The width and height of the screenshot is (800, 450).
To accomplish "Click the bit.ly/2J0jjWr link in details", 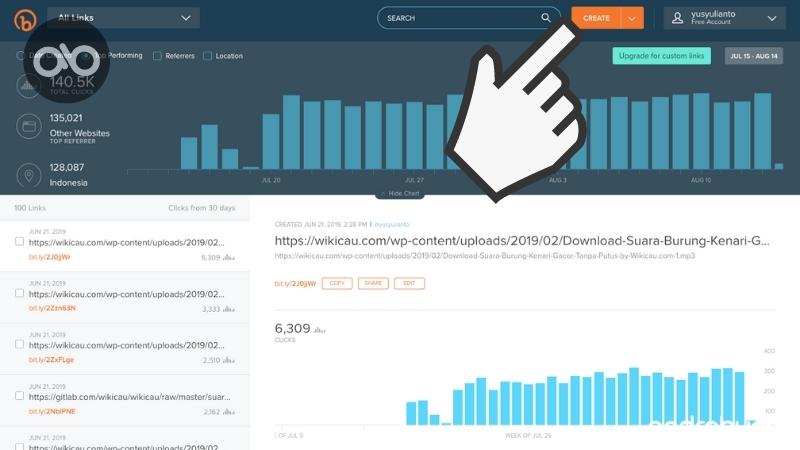I will coord(295,284).
